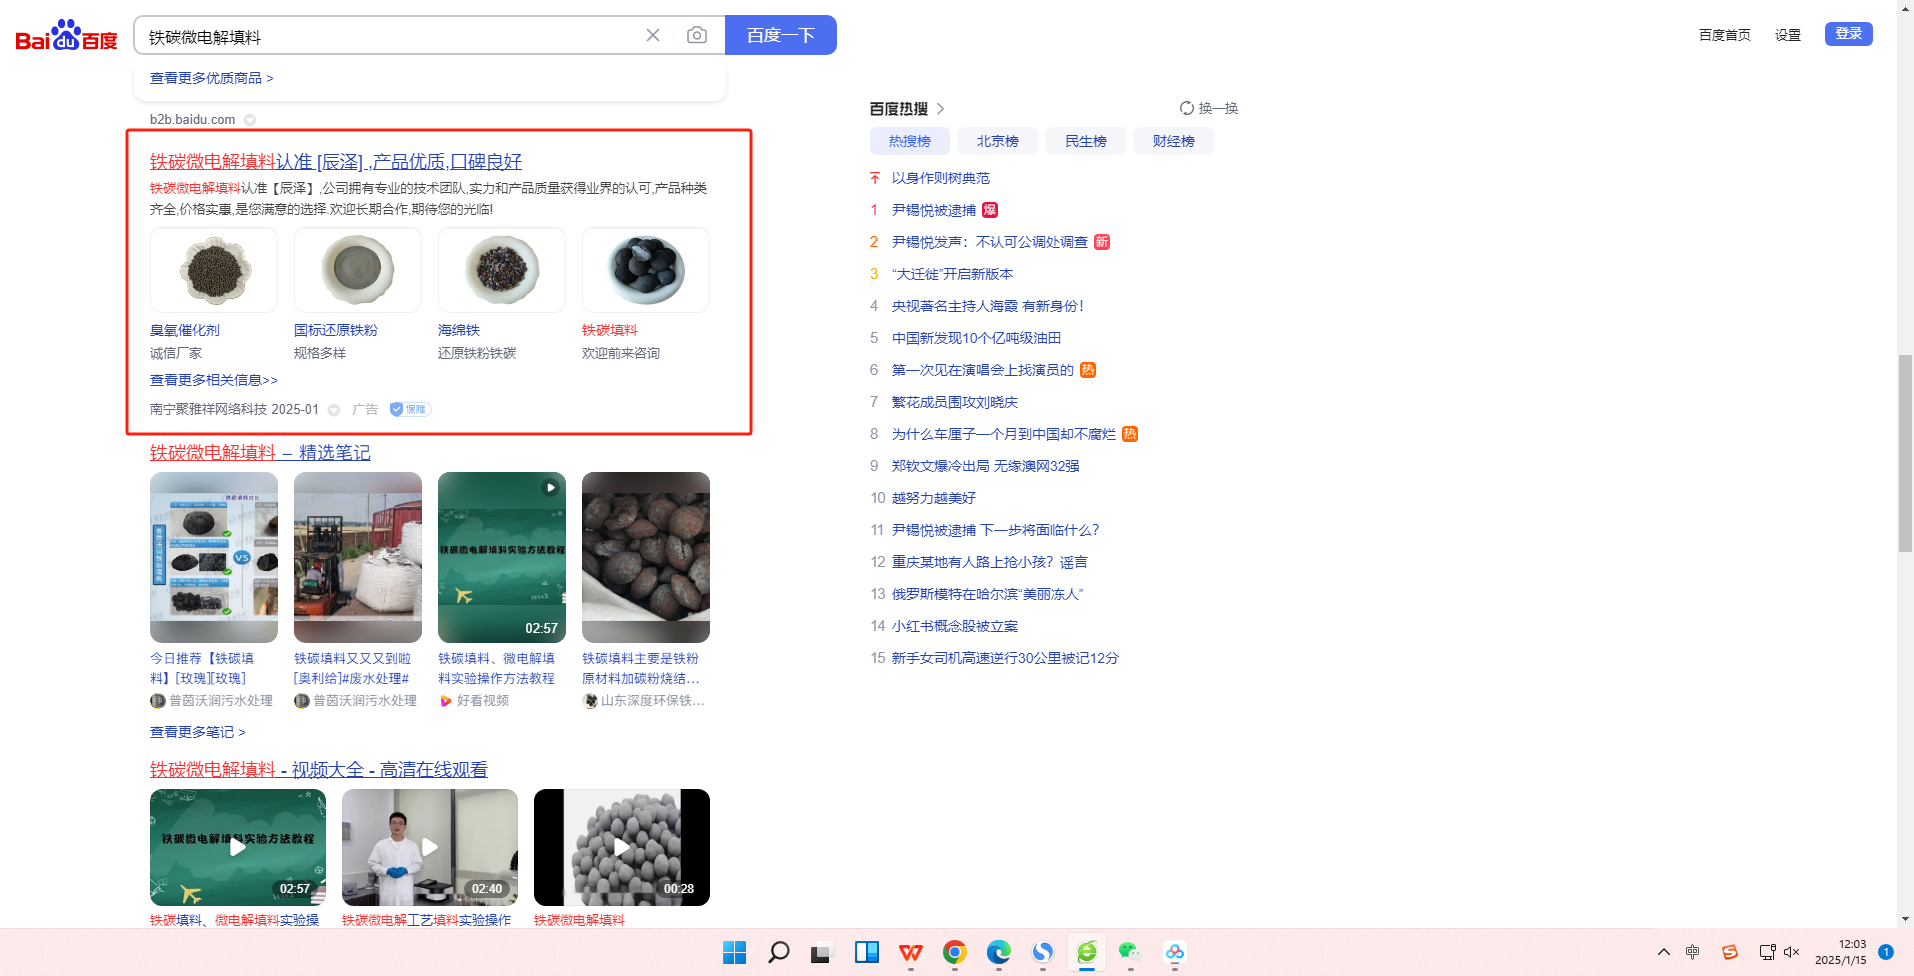Click the muted volume tray icon
The width and height of the screenshot is (1914, 976).
[x=1791, y=952]
